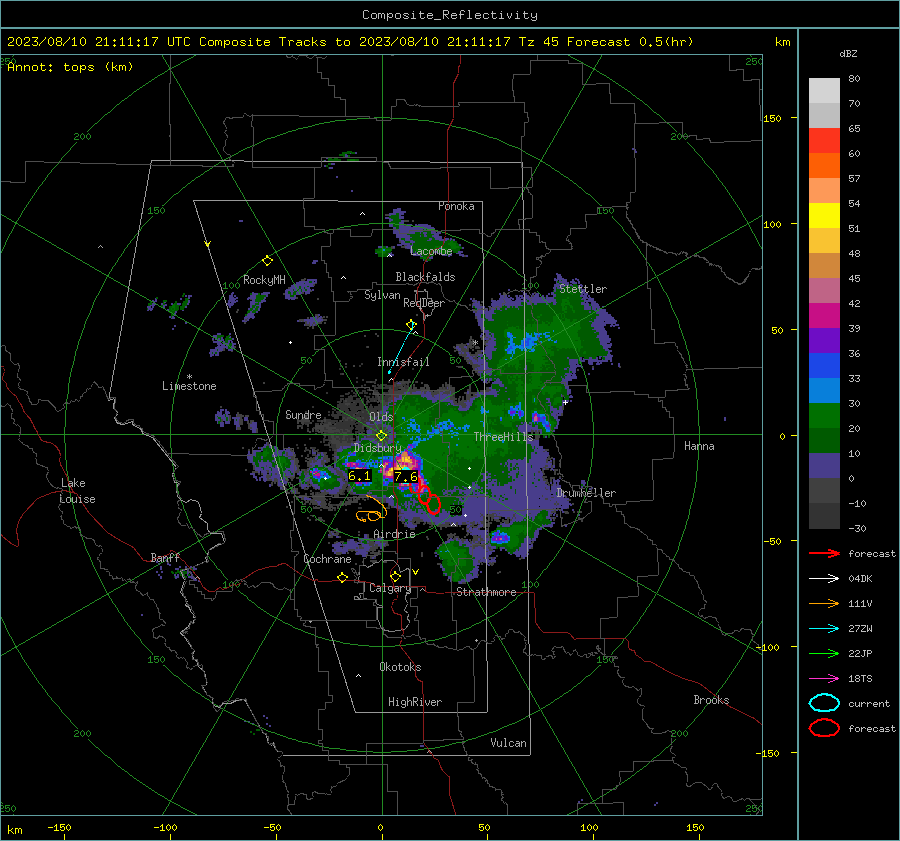This screenshot has width=900, height=841.
Task: Click the Lacombe town label
Action: click(431, 251)
